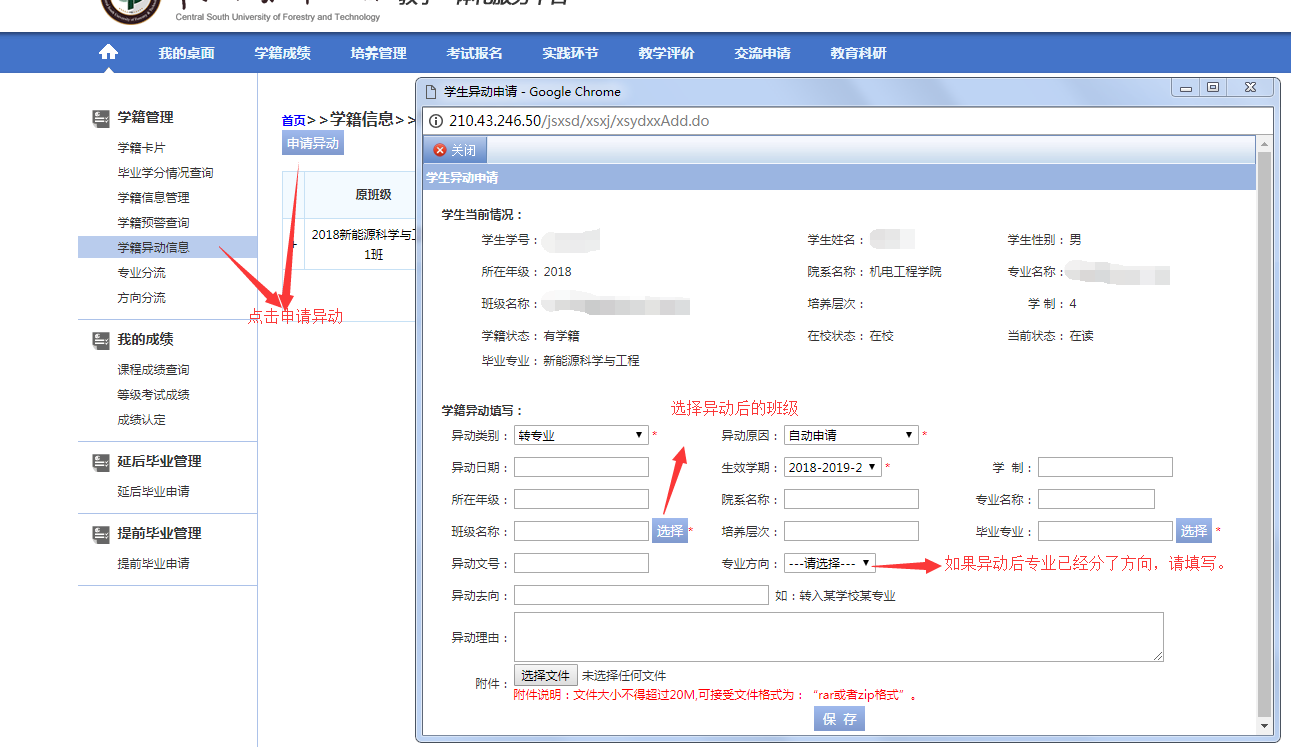Image resolution: width=1291 pixels, height=747 pixels.
Task: Click 选择文件 to attach a file
Action: coord(545,676)
